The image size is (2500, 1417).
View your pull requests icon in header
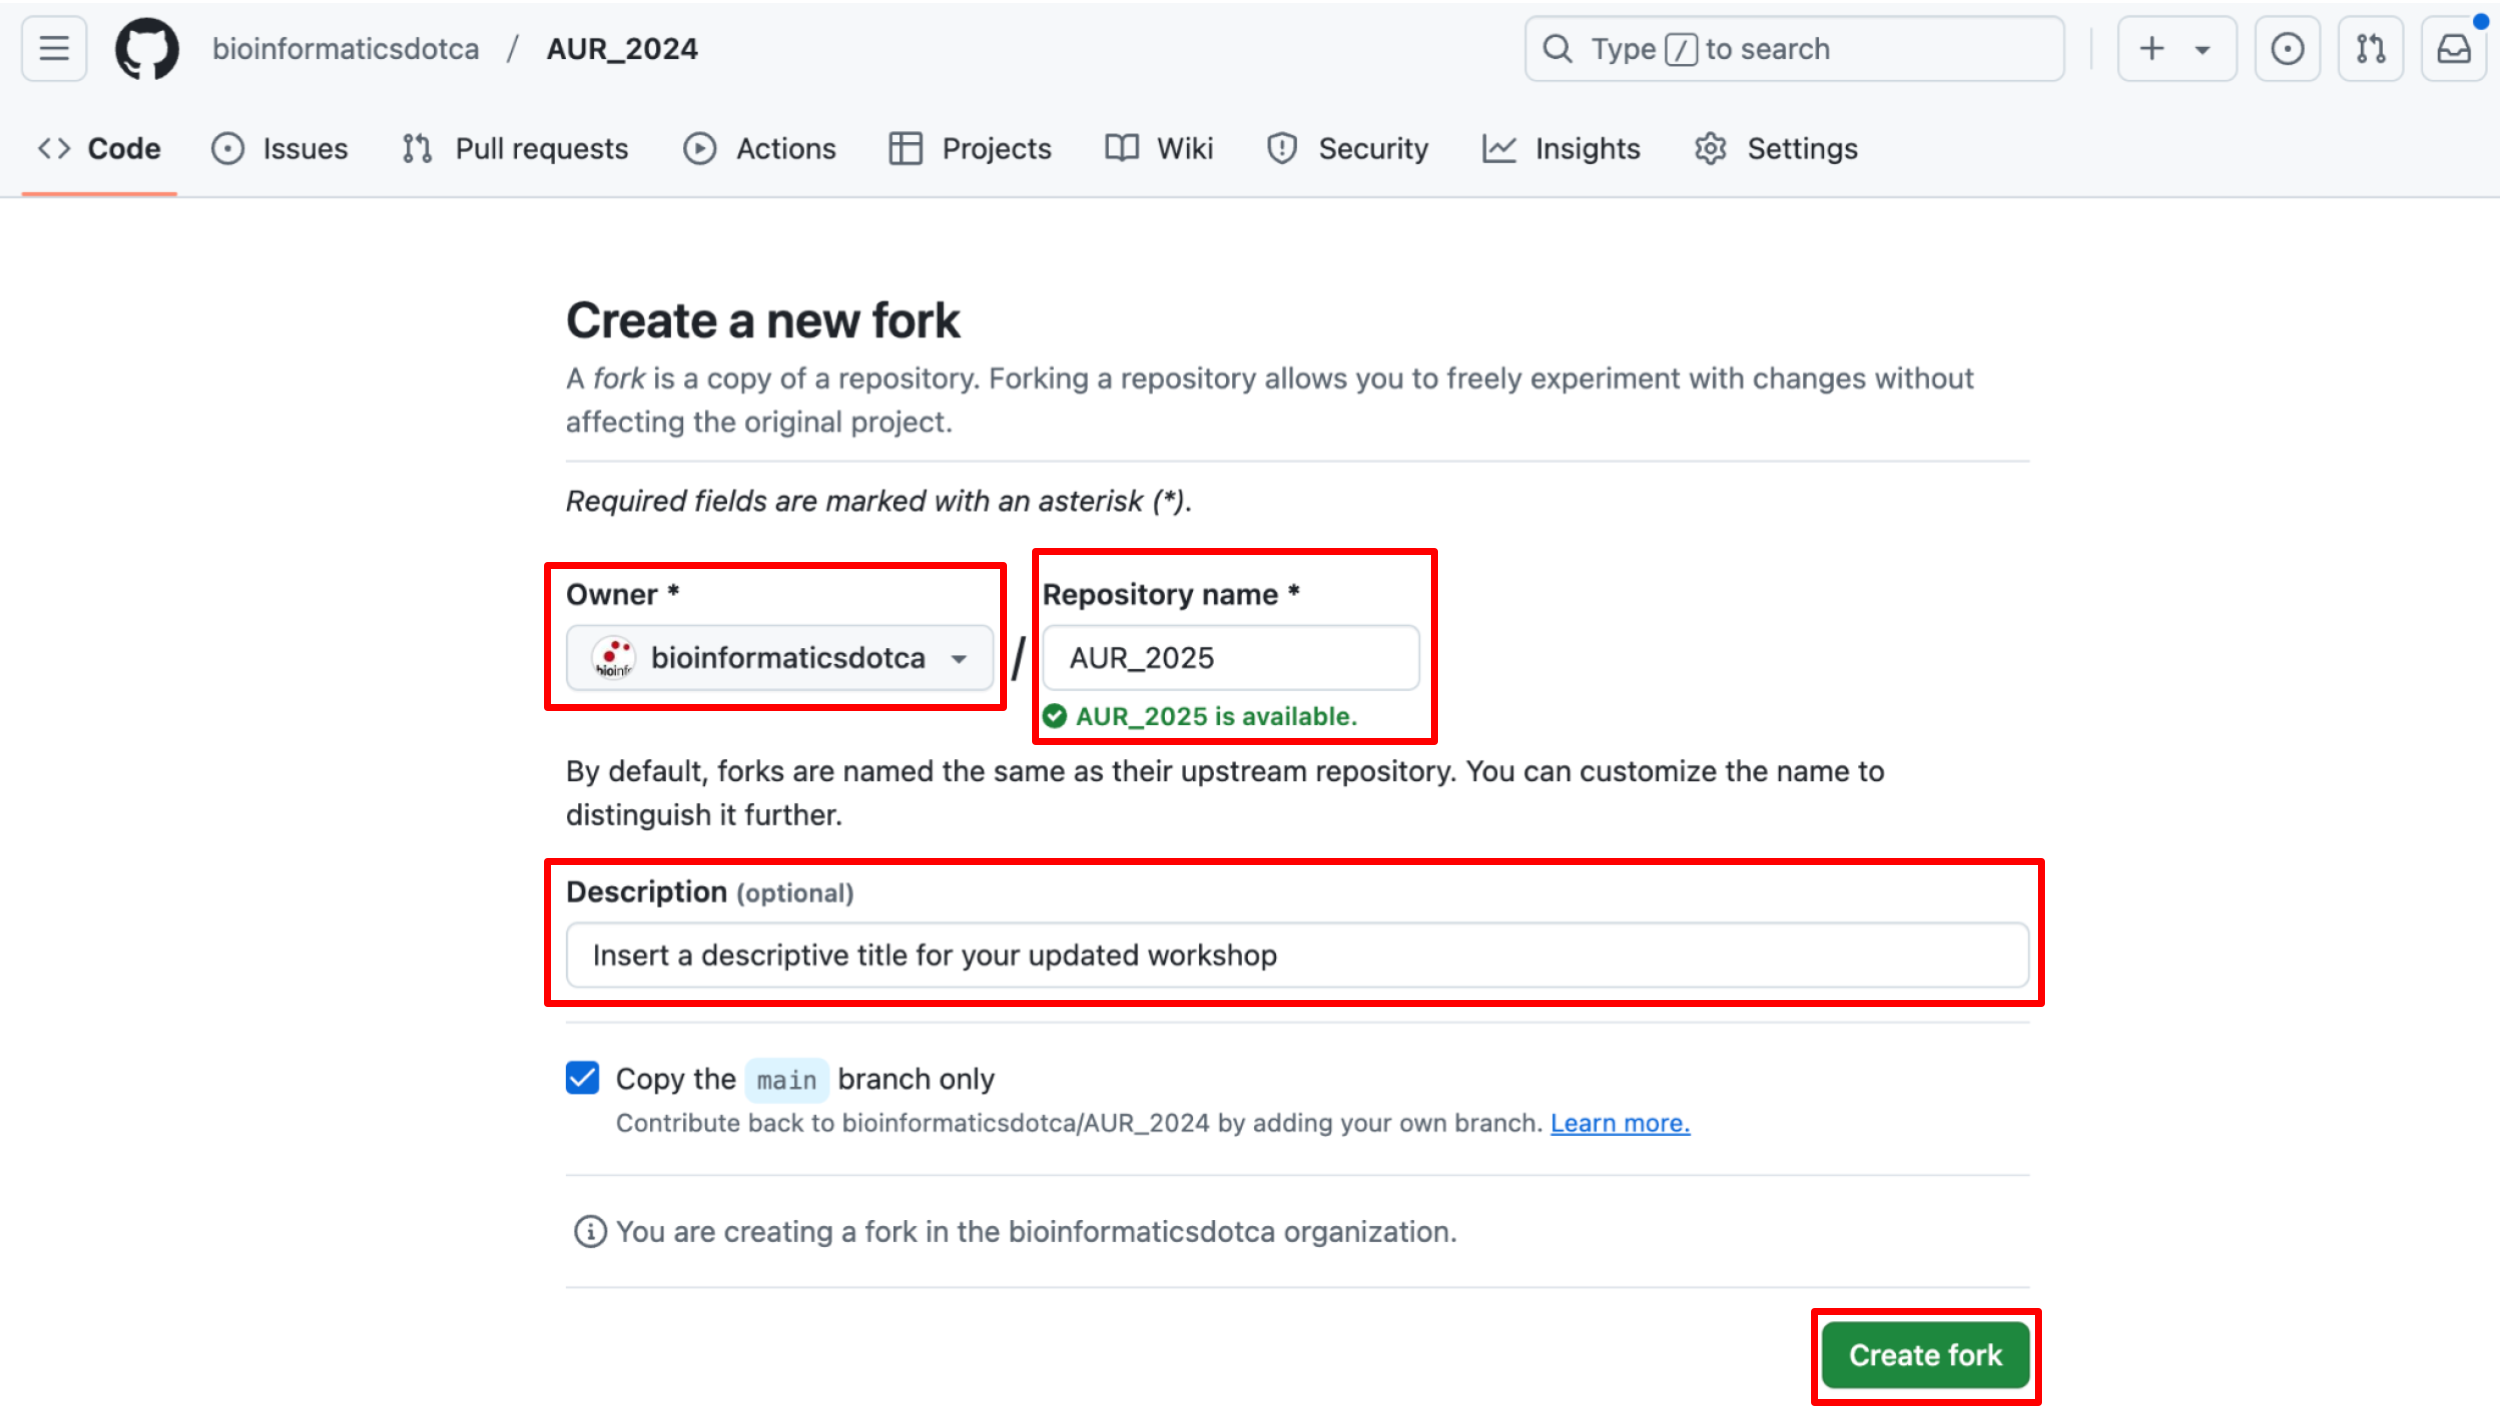2370,48
